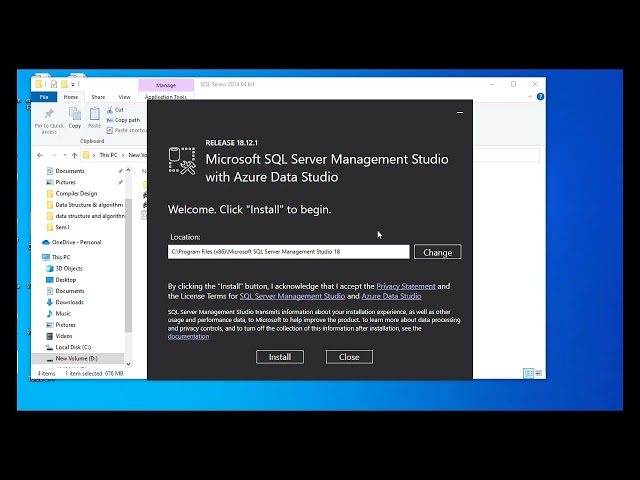Click the SSMS database tools logo icon
Screen dimensions: 640x480
[182, 161]
